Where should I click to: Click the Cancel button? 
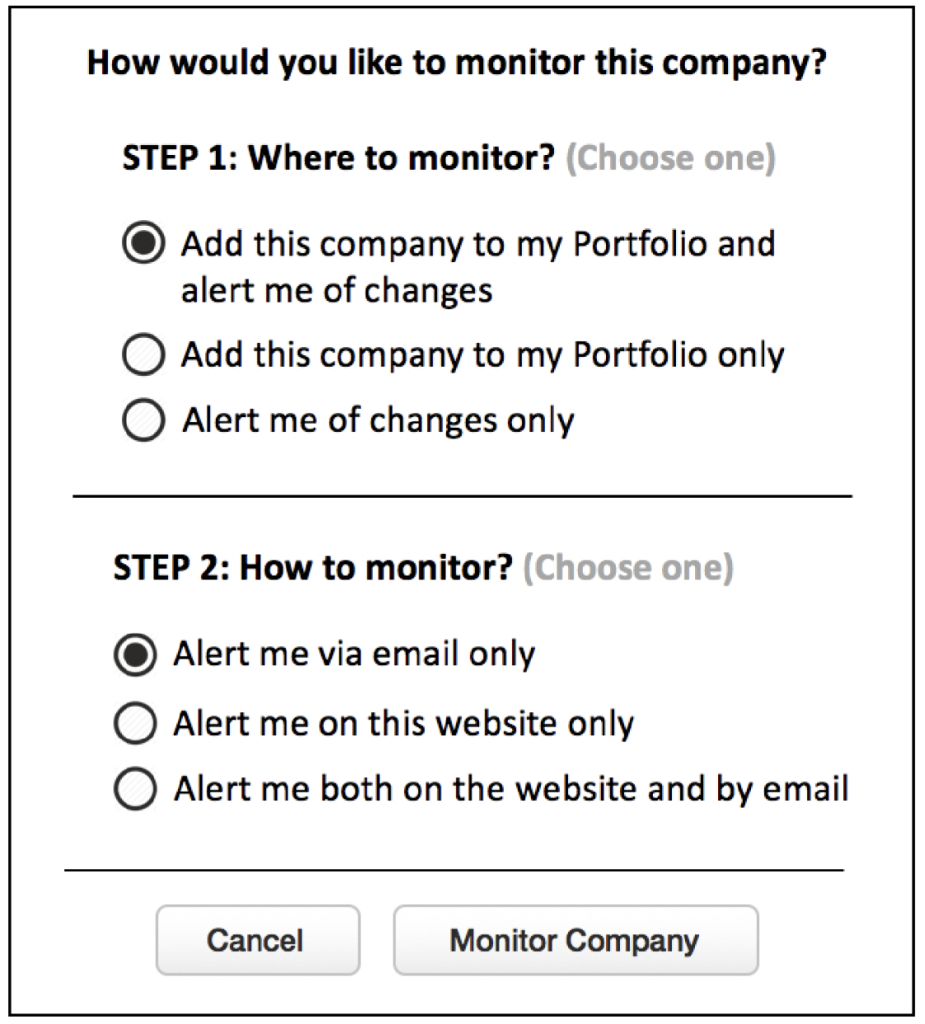[x=256, y=940]
